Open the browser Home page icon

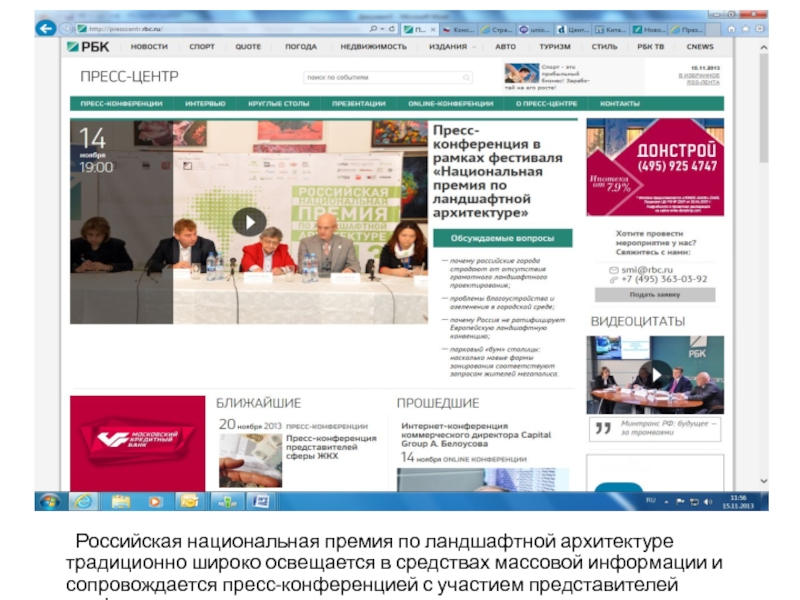[x=731, y=29]
